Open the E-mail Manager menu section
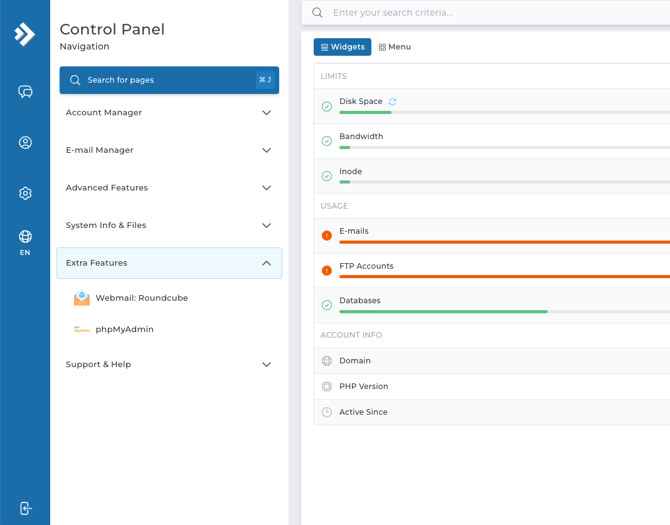 [x=169, y=150]
